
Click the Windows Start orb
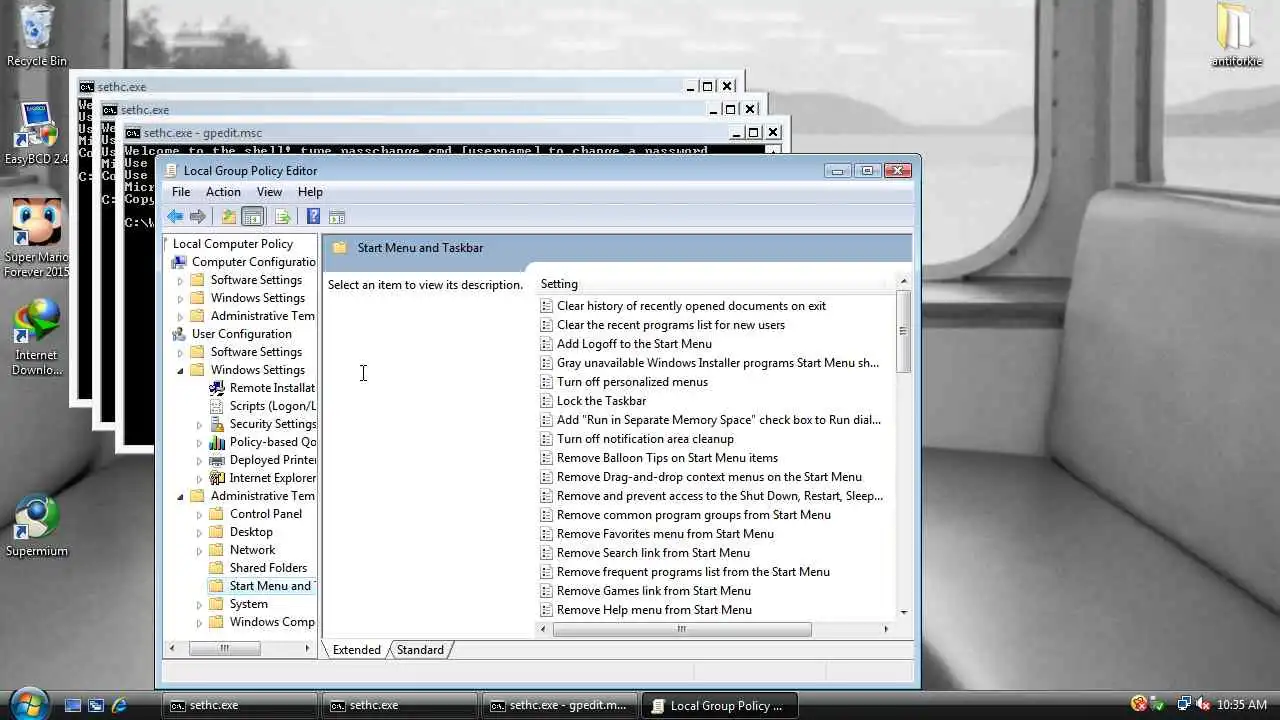28,703
